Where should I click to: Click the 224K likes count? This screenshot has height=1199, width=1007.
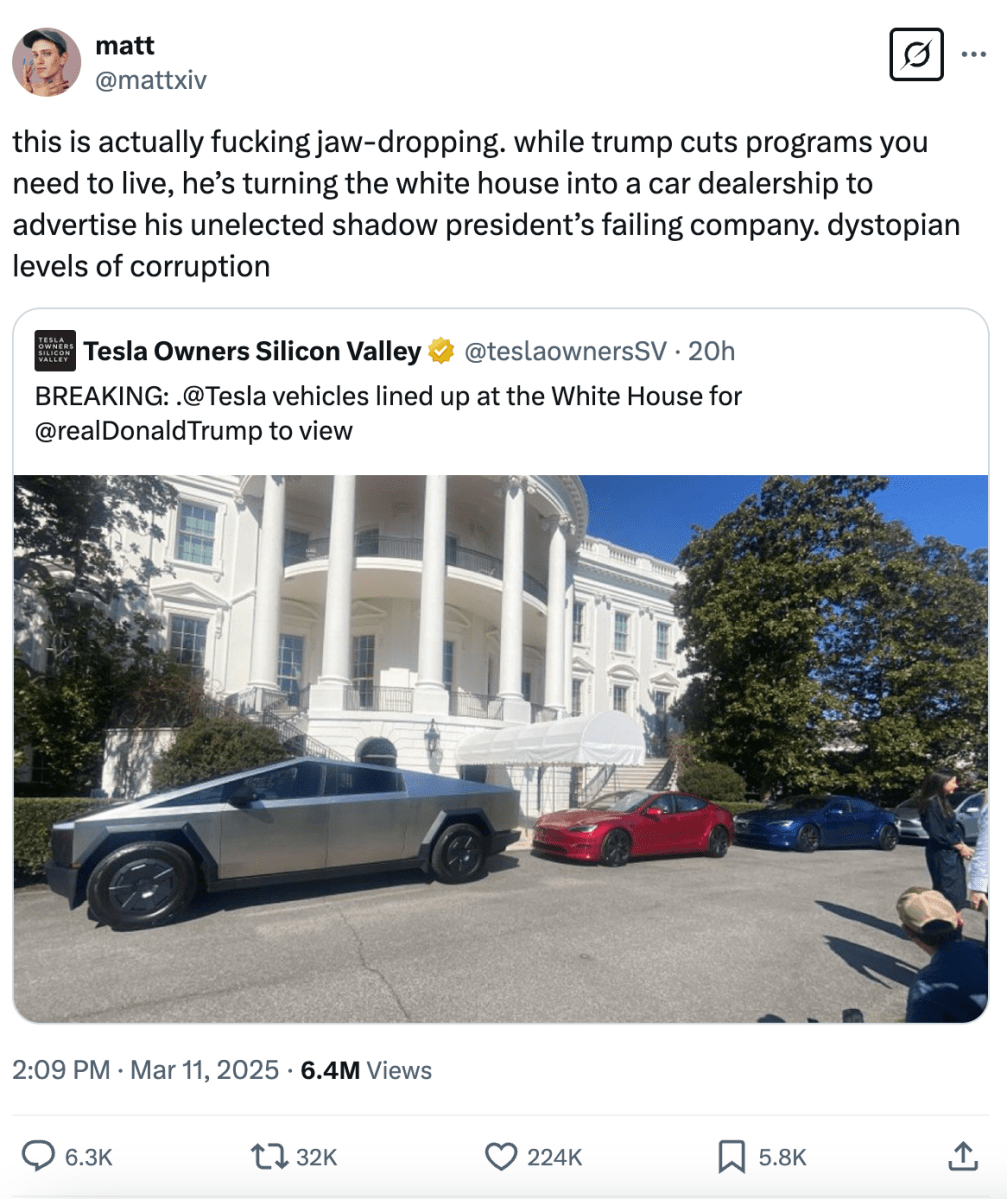coord(554,1157)
